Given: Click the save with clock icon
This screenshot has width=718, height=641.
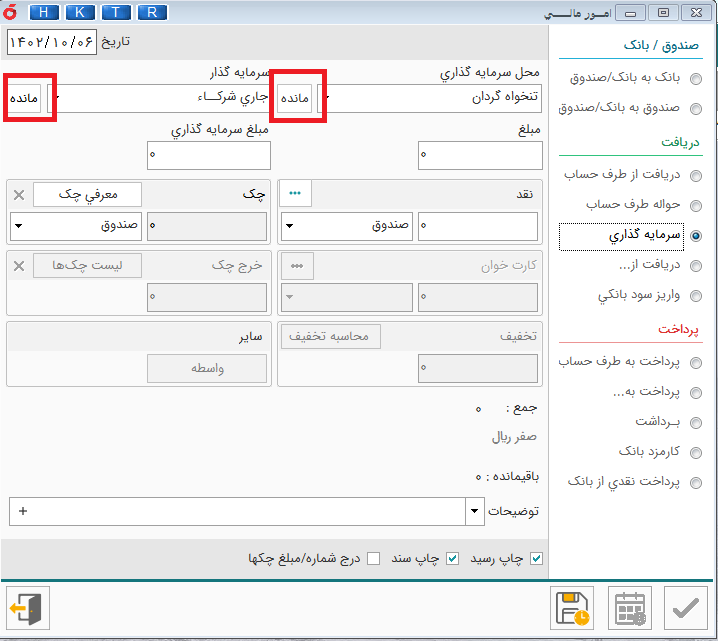Looking at the screenshot, I should point(574,608).
